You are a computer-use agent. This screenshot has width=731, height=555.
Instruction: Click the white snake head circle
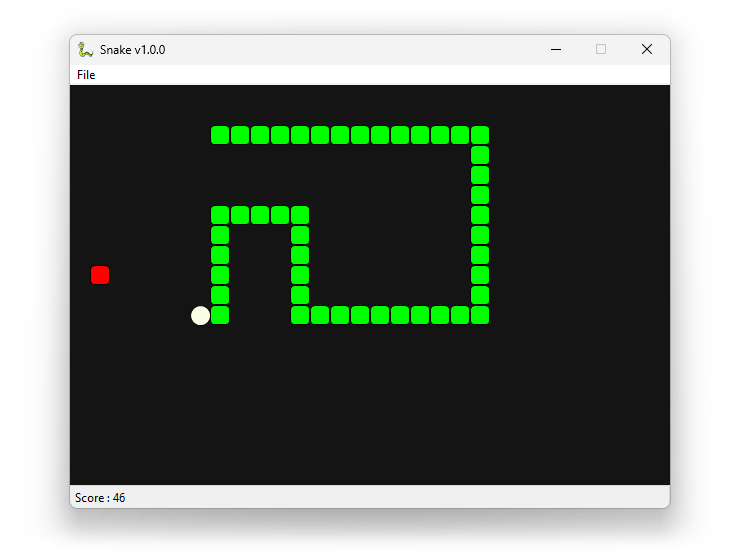pos(200,315)
